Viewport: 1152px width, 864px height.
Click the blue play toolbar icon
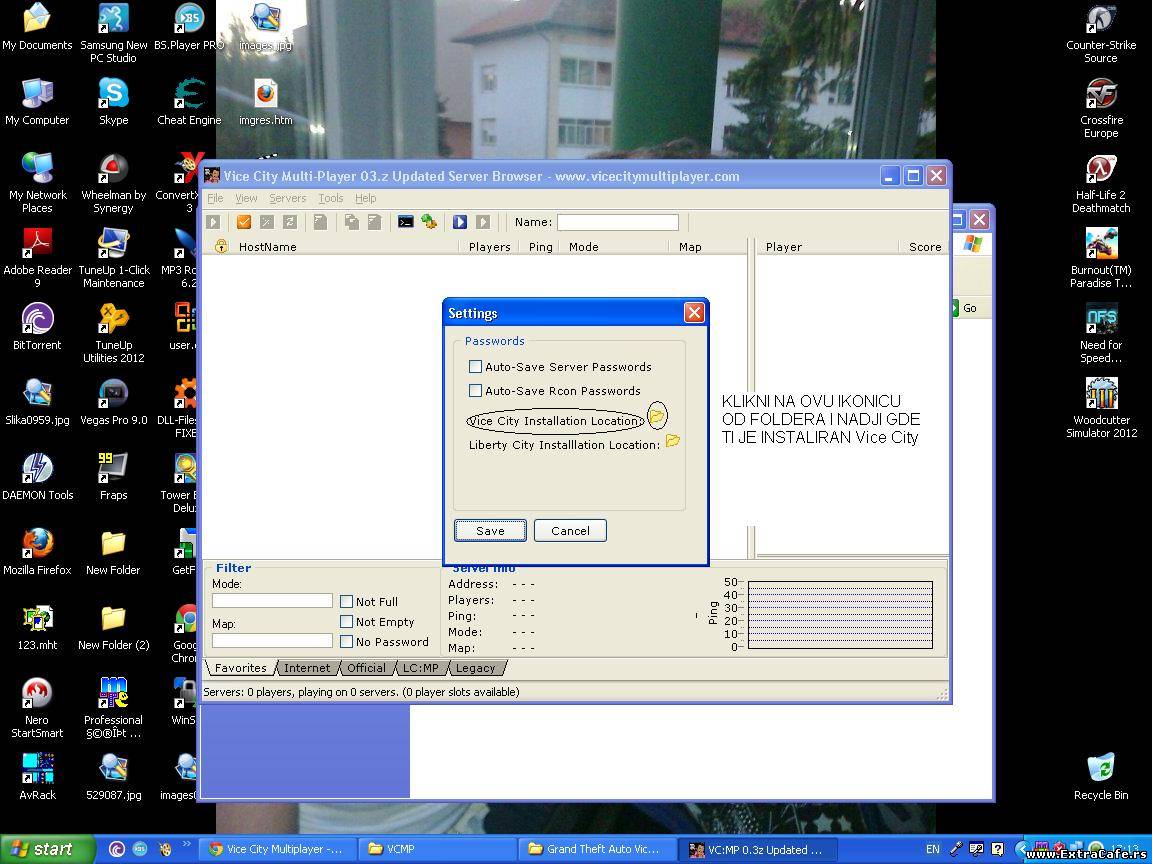click(460, 222)
